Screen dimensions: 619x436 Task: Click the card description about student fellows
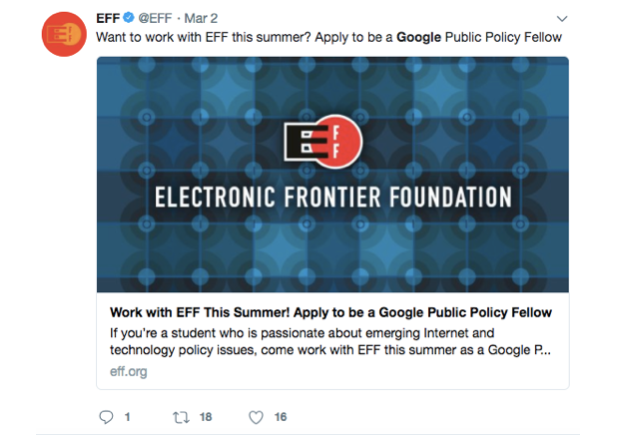(330, 342)
